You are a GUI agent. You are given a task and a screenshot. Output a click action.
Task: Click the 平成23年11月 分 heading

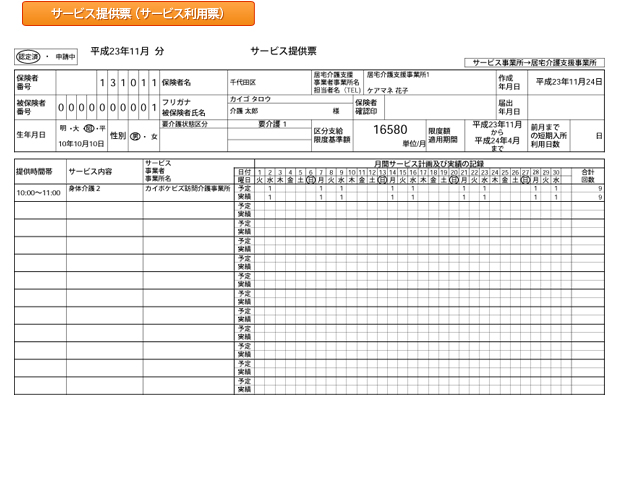(127, 51)
